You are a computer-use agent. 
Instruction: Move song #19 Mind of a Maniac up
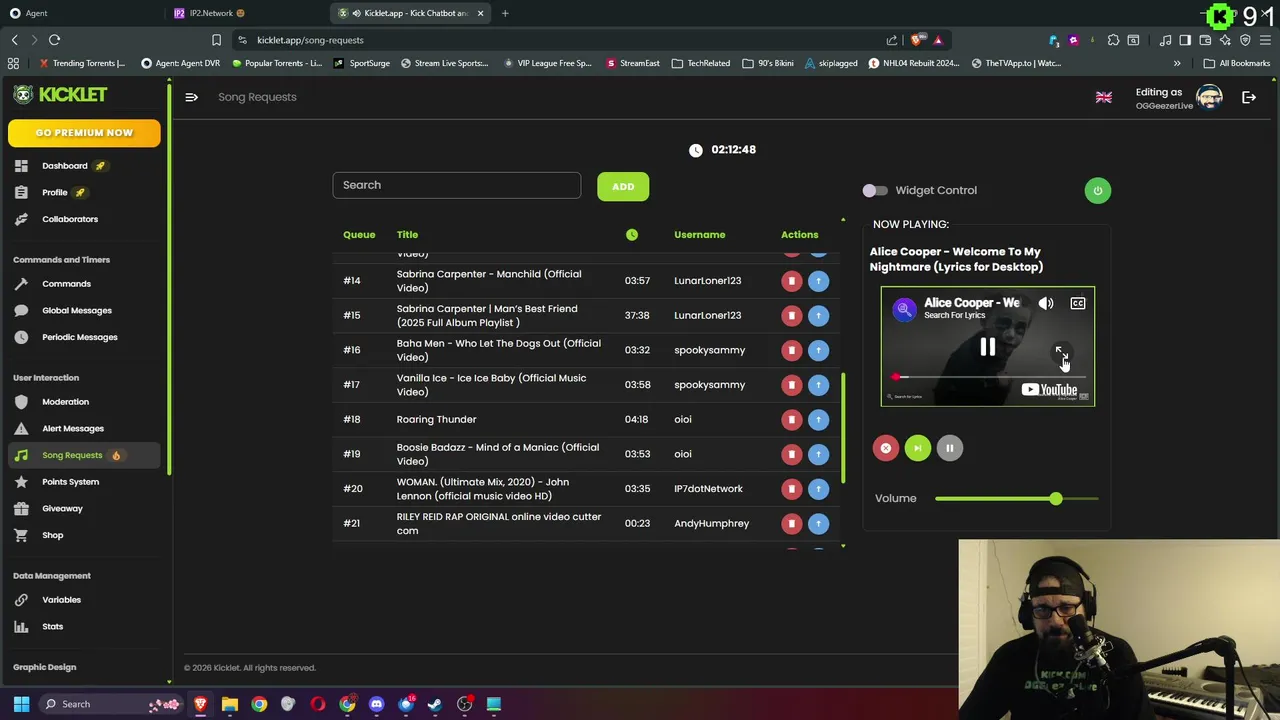click(818, 454)
